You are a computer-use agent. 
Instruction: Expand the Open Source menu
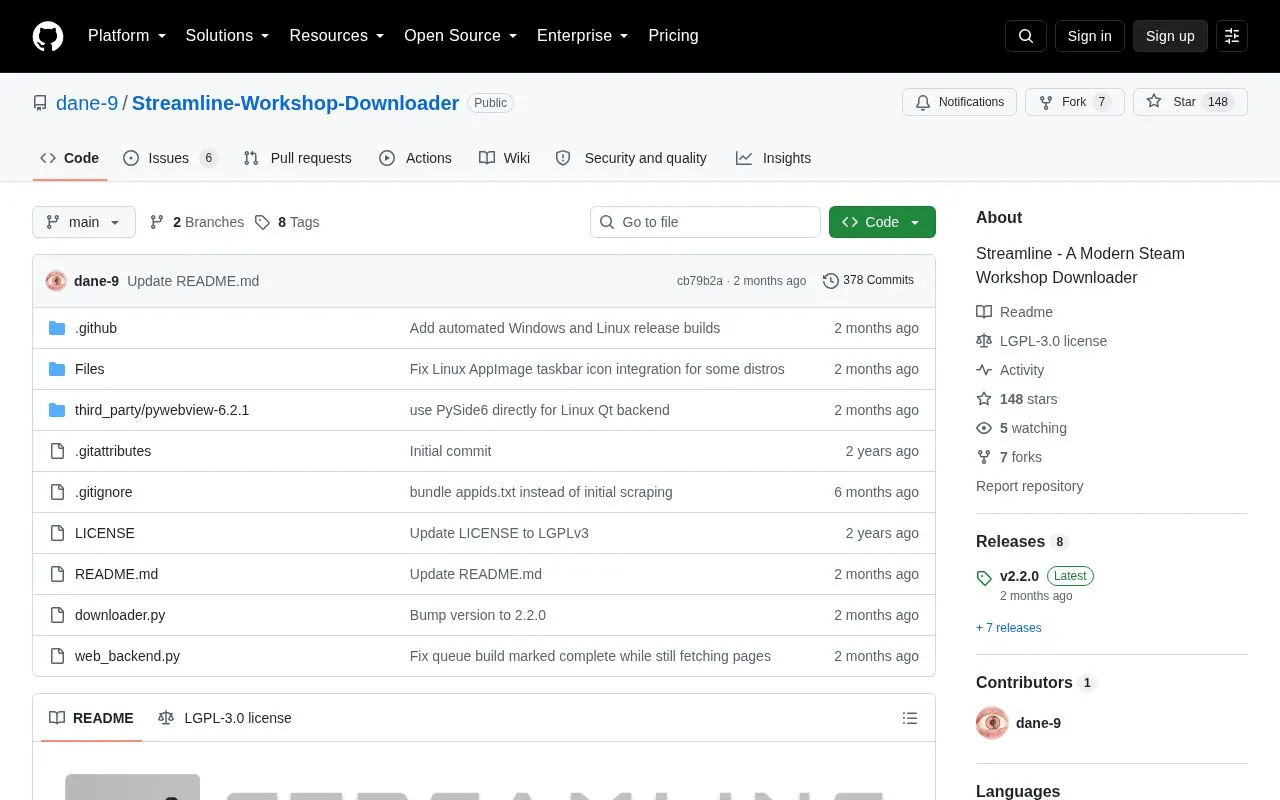[x=461, y=36]
